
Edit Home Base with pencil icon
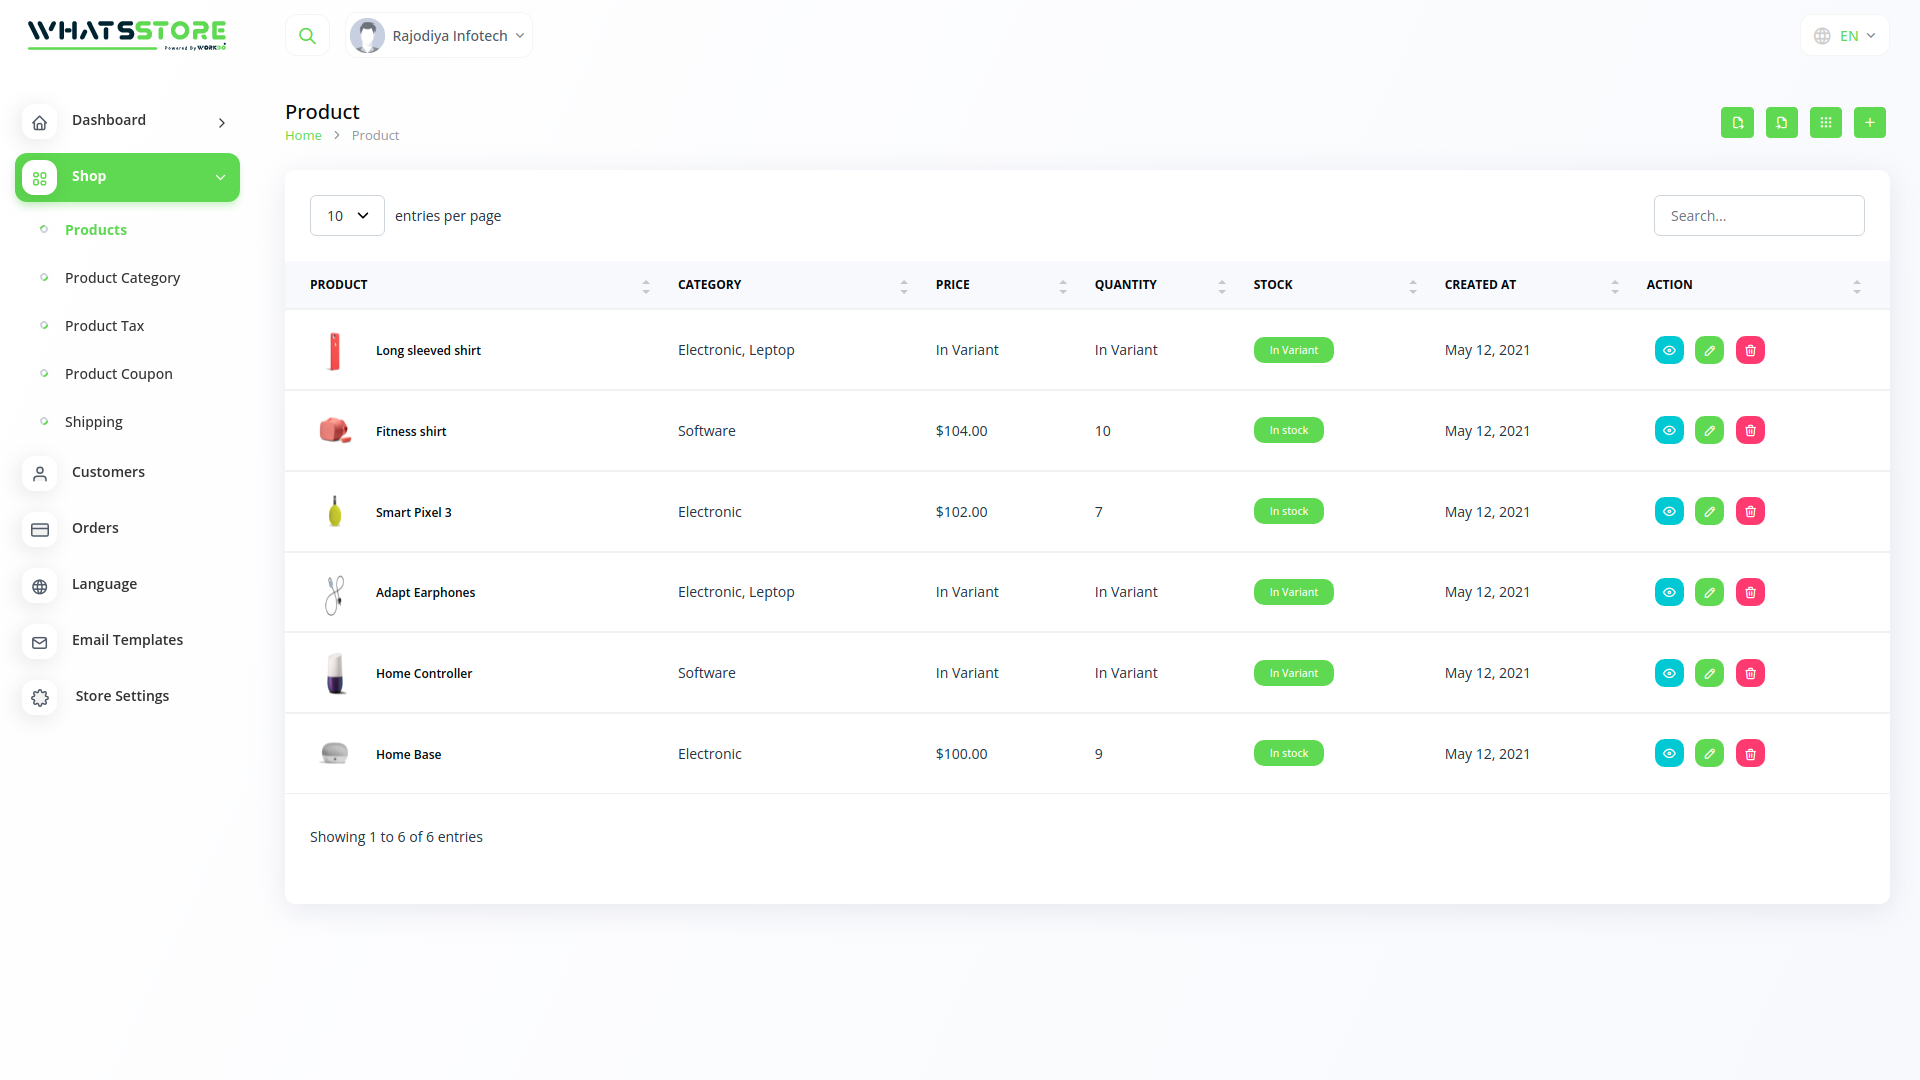pyautogui.click(x=1709, y=754)
